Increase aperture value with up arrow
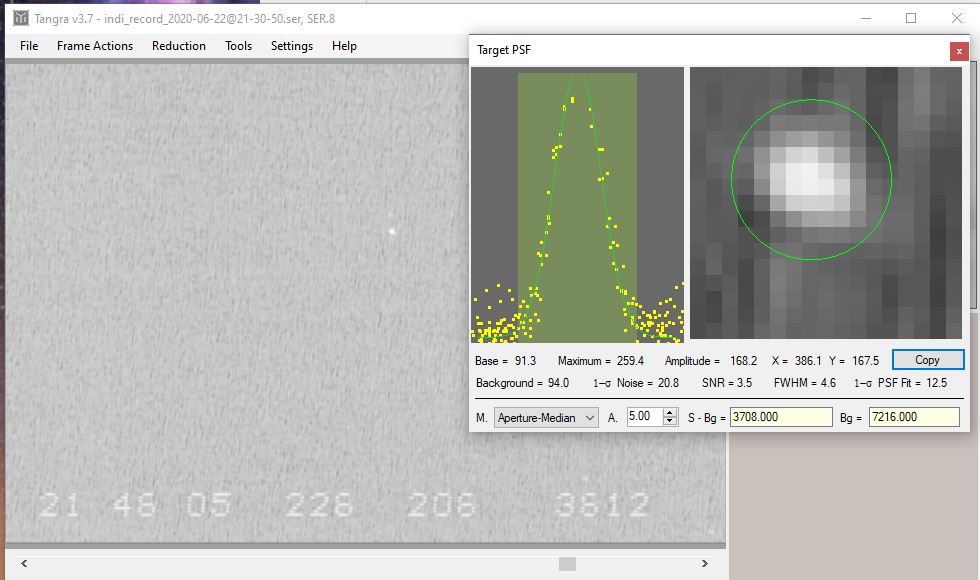The height and width of the screenshot is (580, 980). (670, 413)
